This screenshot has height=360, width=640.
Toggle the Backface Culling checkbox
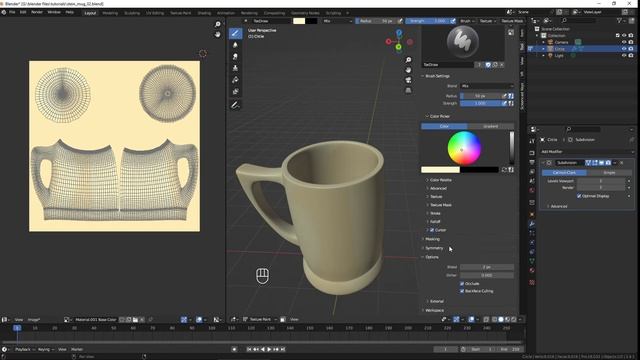[x=462, y=291]
